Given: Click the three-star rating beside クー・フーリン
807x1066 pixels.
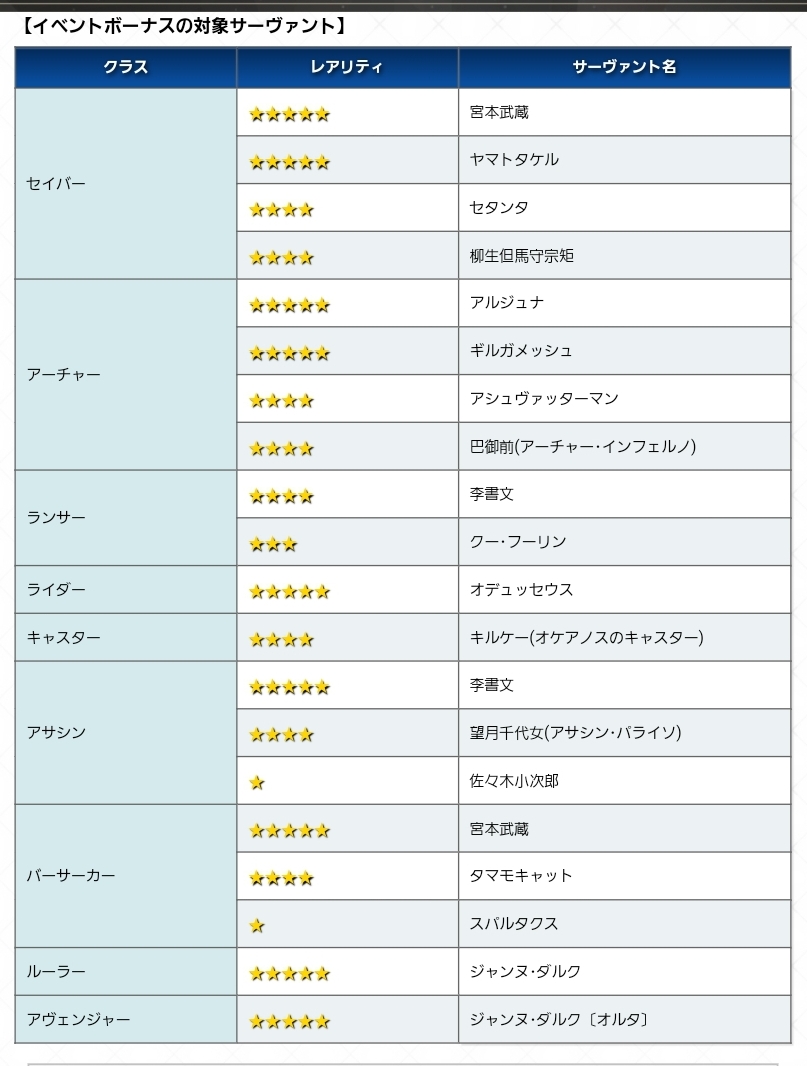Looking at the screenshot, I should point(273,545).
